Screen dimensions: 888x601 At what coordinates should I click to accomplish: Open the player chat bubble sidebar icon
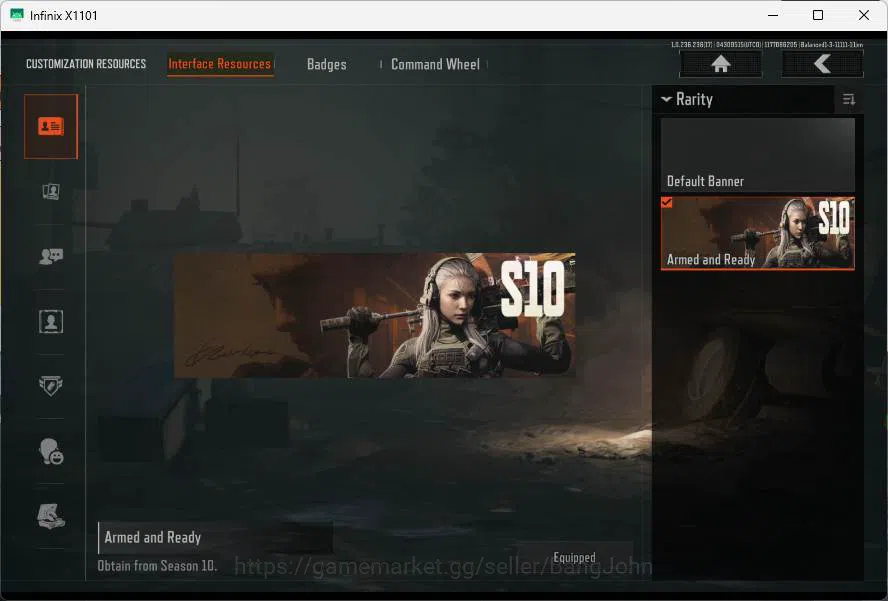click(x=51, y=256)
